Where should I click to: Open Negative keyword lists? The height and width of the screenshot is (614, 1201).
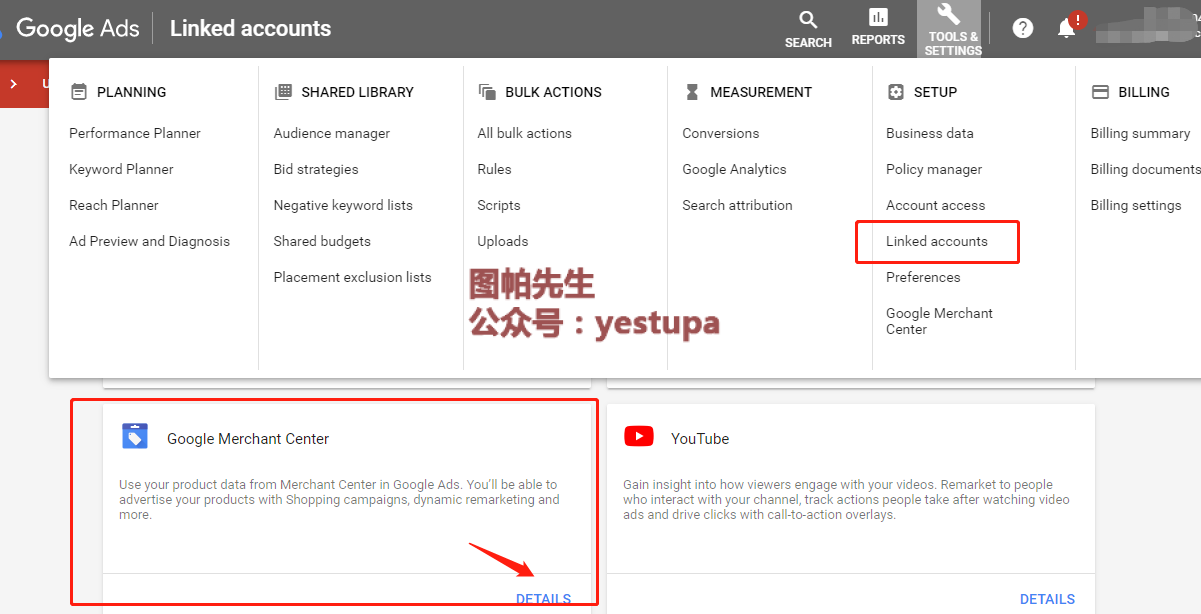[x=343, y=205]
